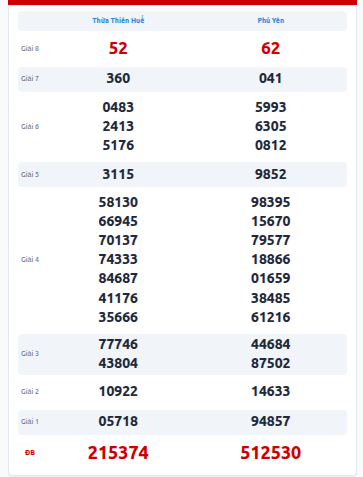Select Giải 8 number 62
The height and width of the screenshot is (477, 363).
[x=271, y=48]
